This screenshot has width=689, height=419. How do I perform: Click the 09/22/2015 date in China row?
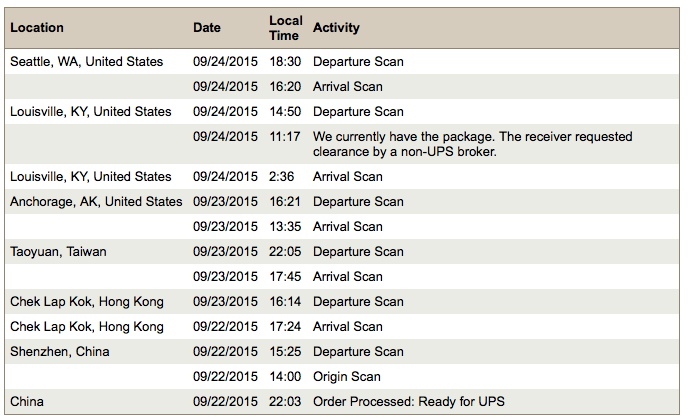pyautogui.click(x=225, y=402)
